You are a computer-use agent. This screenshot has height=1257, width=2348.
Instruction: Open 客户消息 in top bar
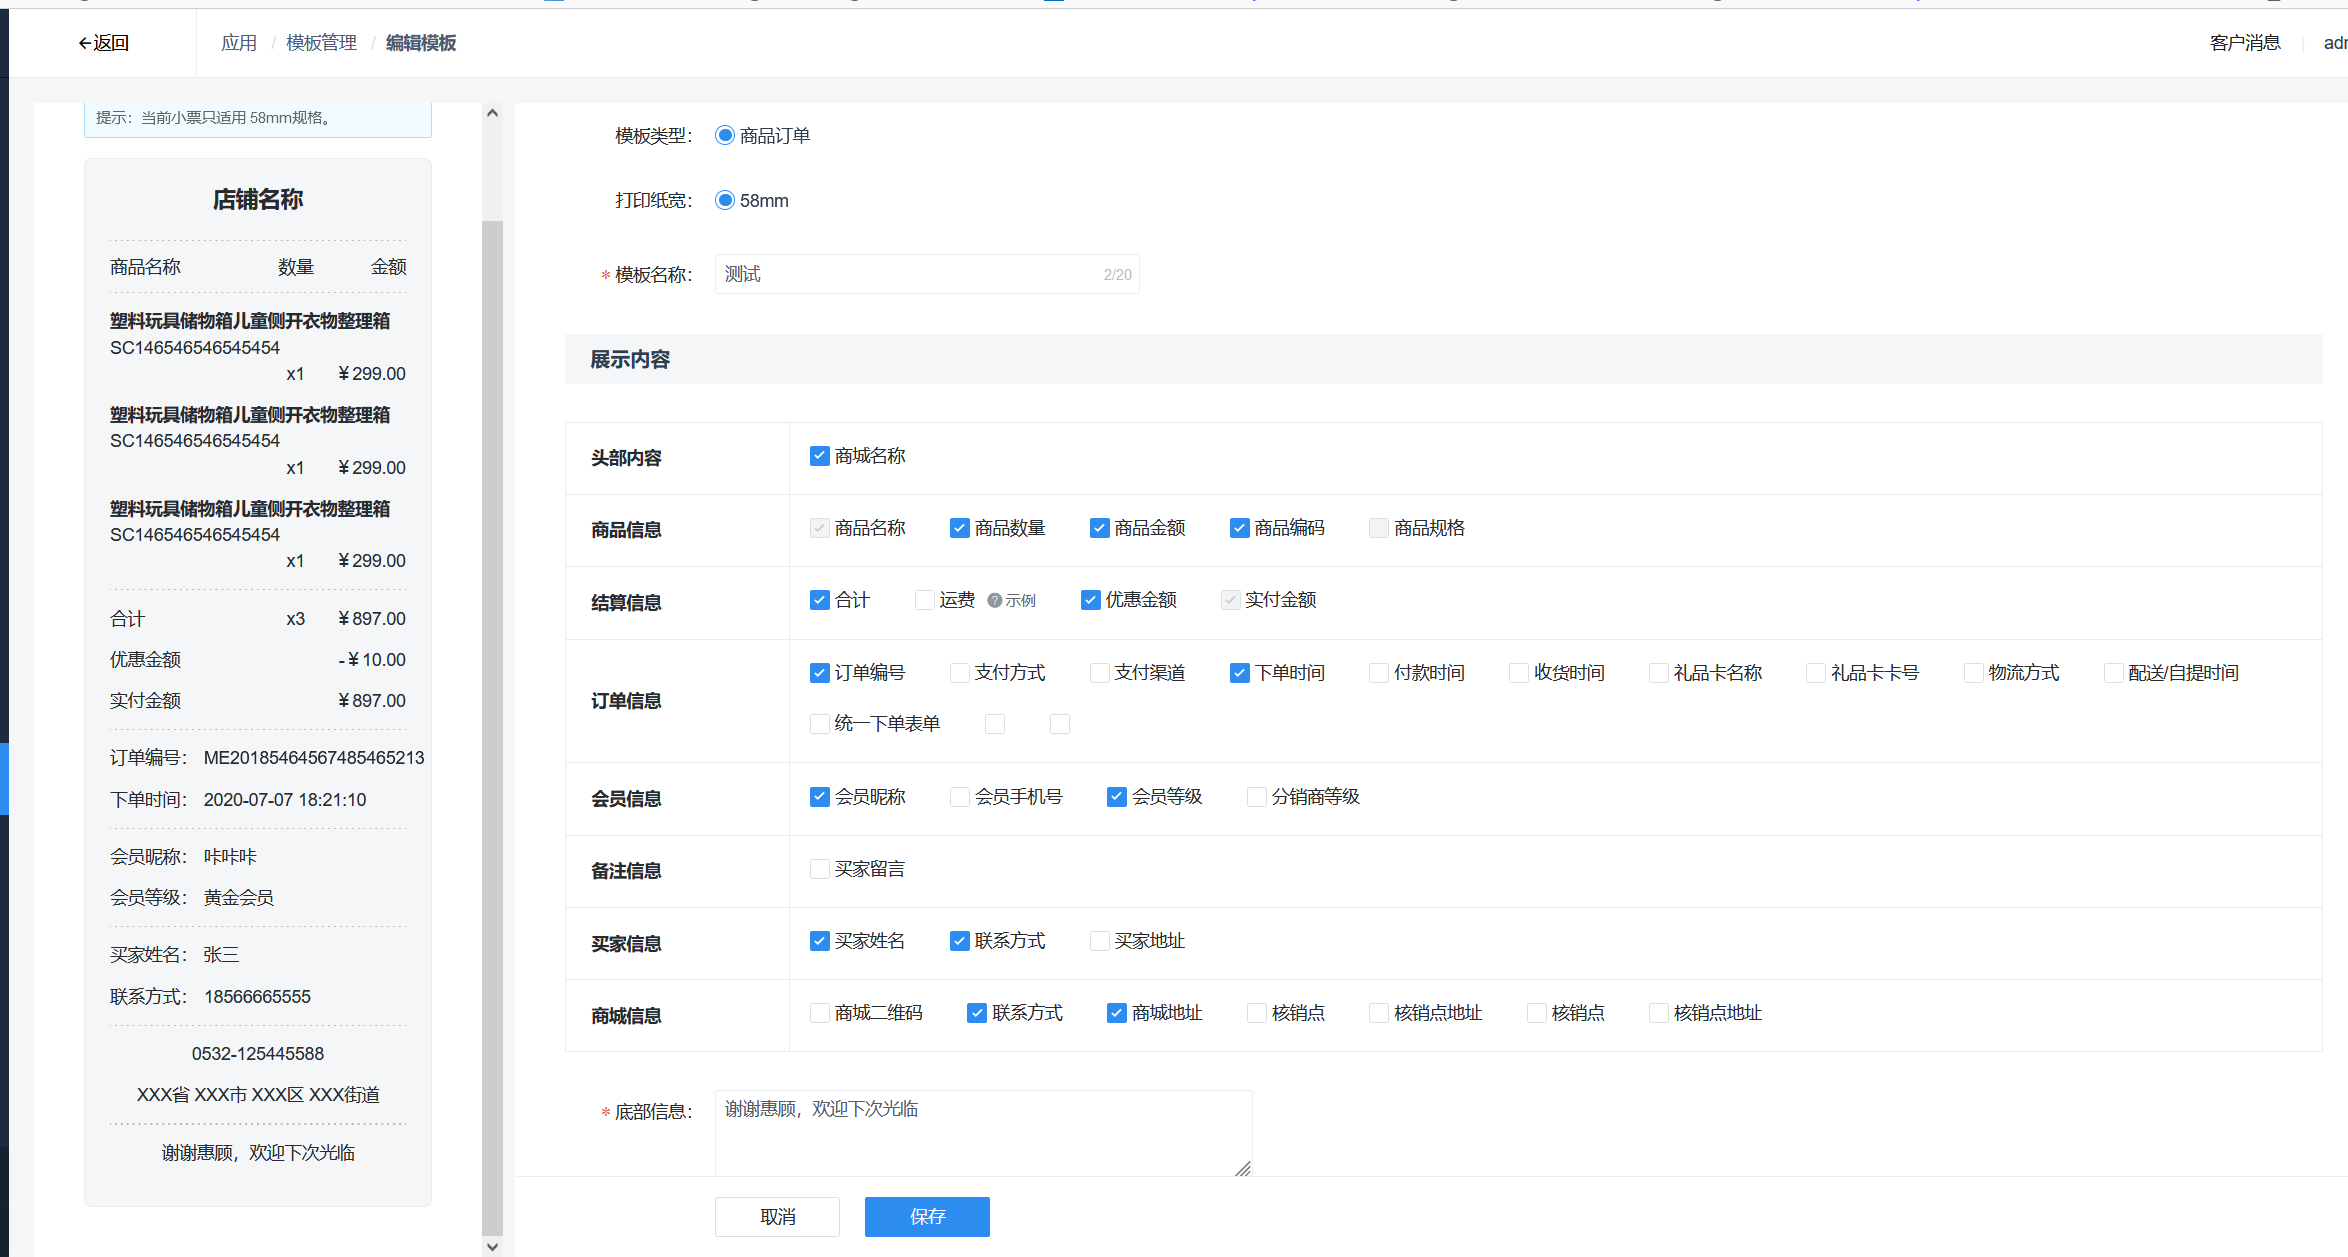pos(2245,43)
